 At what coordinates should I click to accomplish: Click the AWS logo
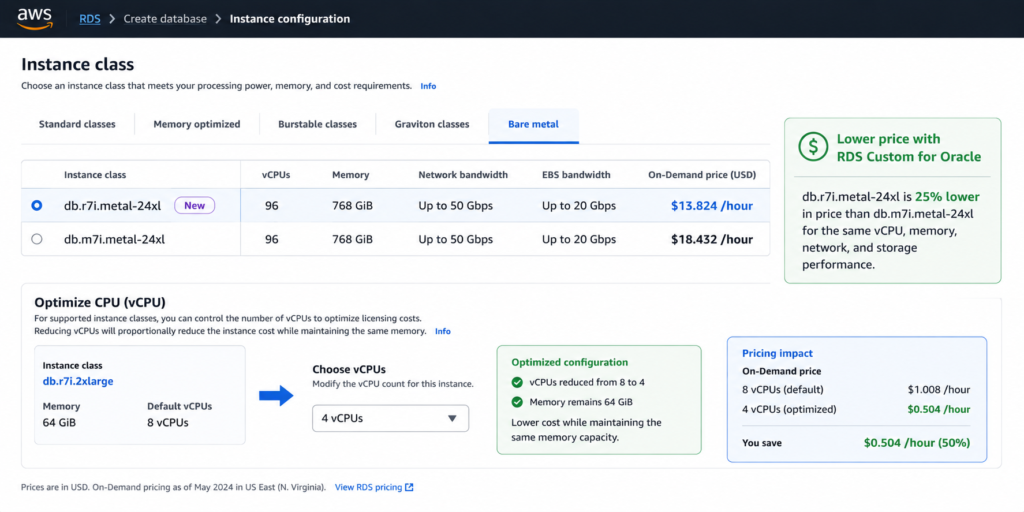pyautogui.click(x=35, y=18)
